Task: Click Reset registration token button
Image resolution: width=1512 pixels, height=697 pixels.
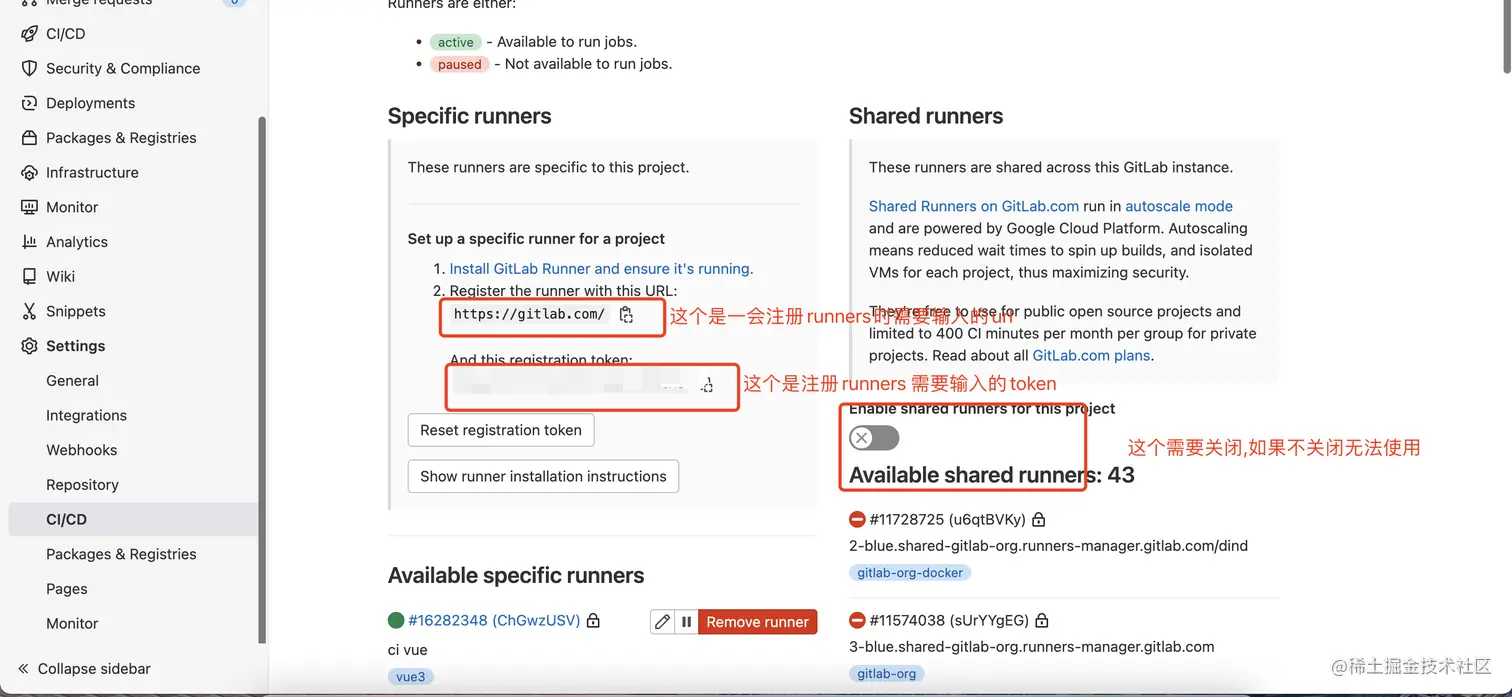Action: tap(501, 430)
